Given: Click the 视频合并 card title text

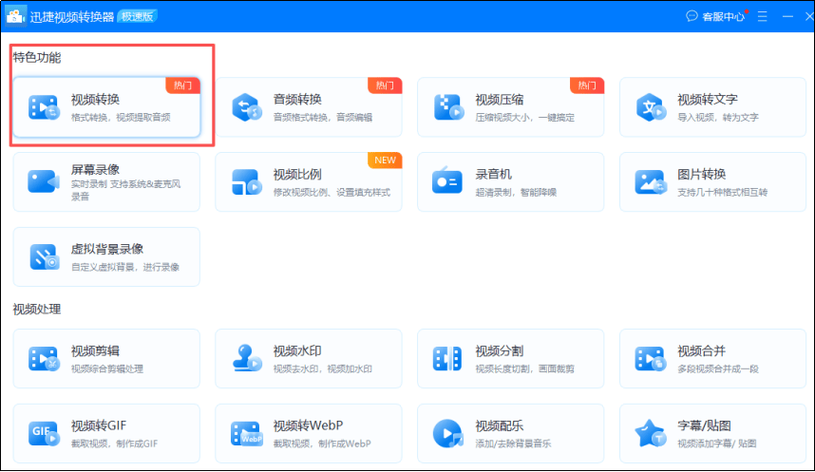Looking at the screenshot, I should pos(701,351).
